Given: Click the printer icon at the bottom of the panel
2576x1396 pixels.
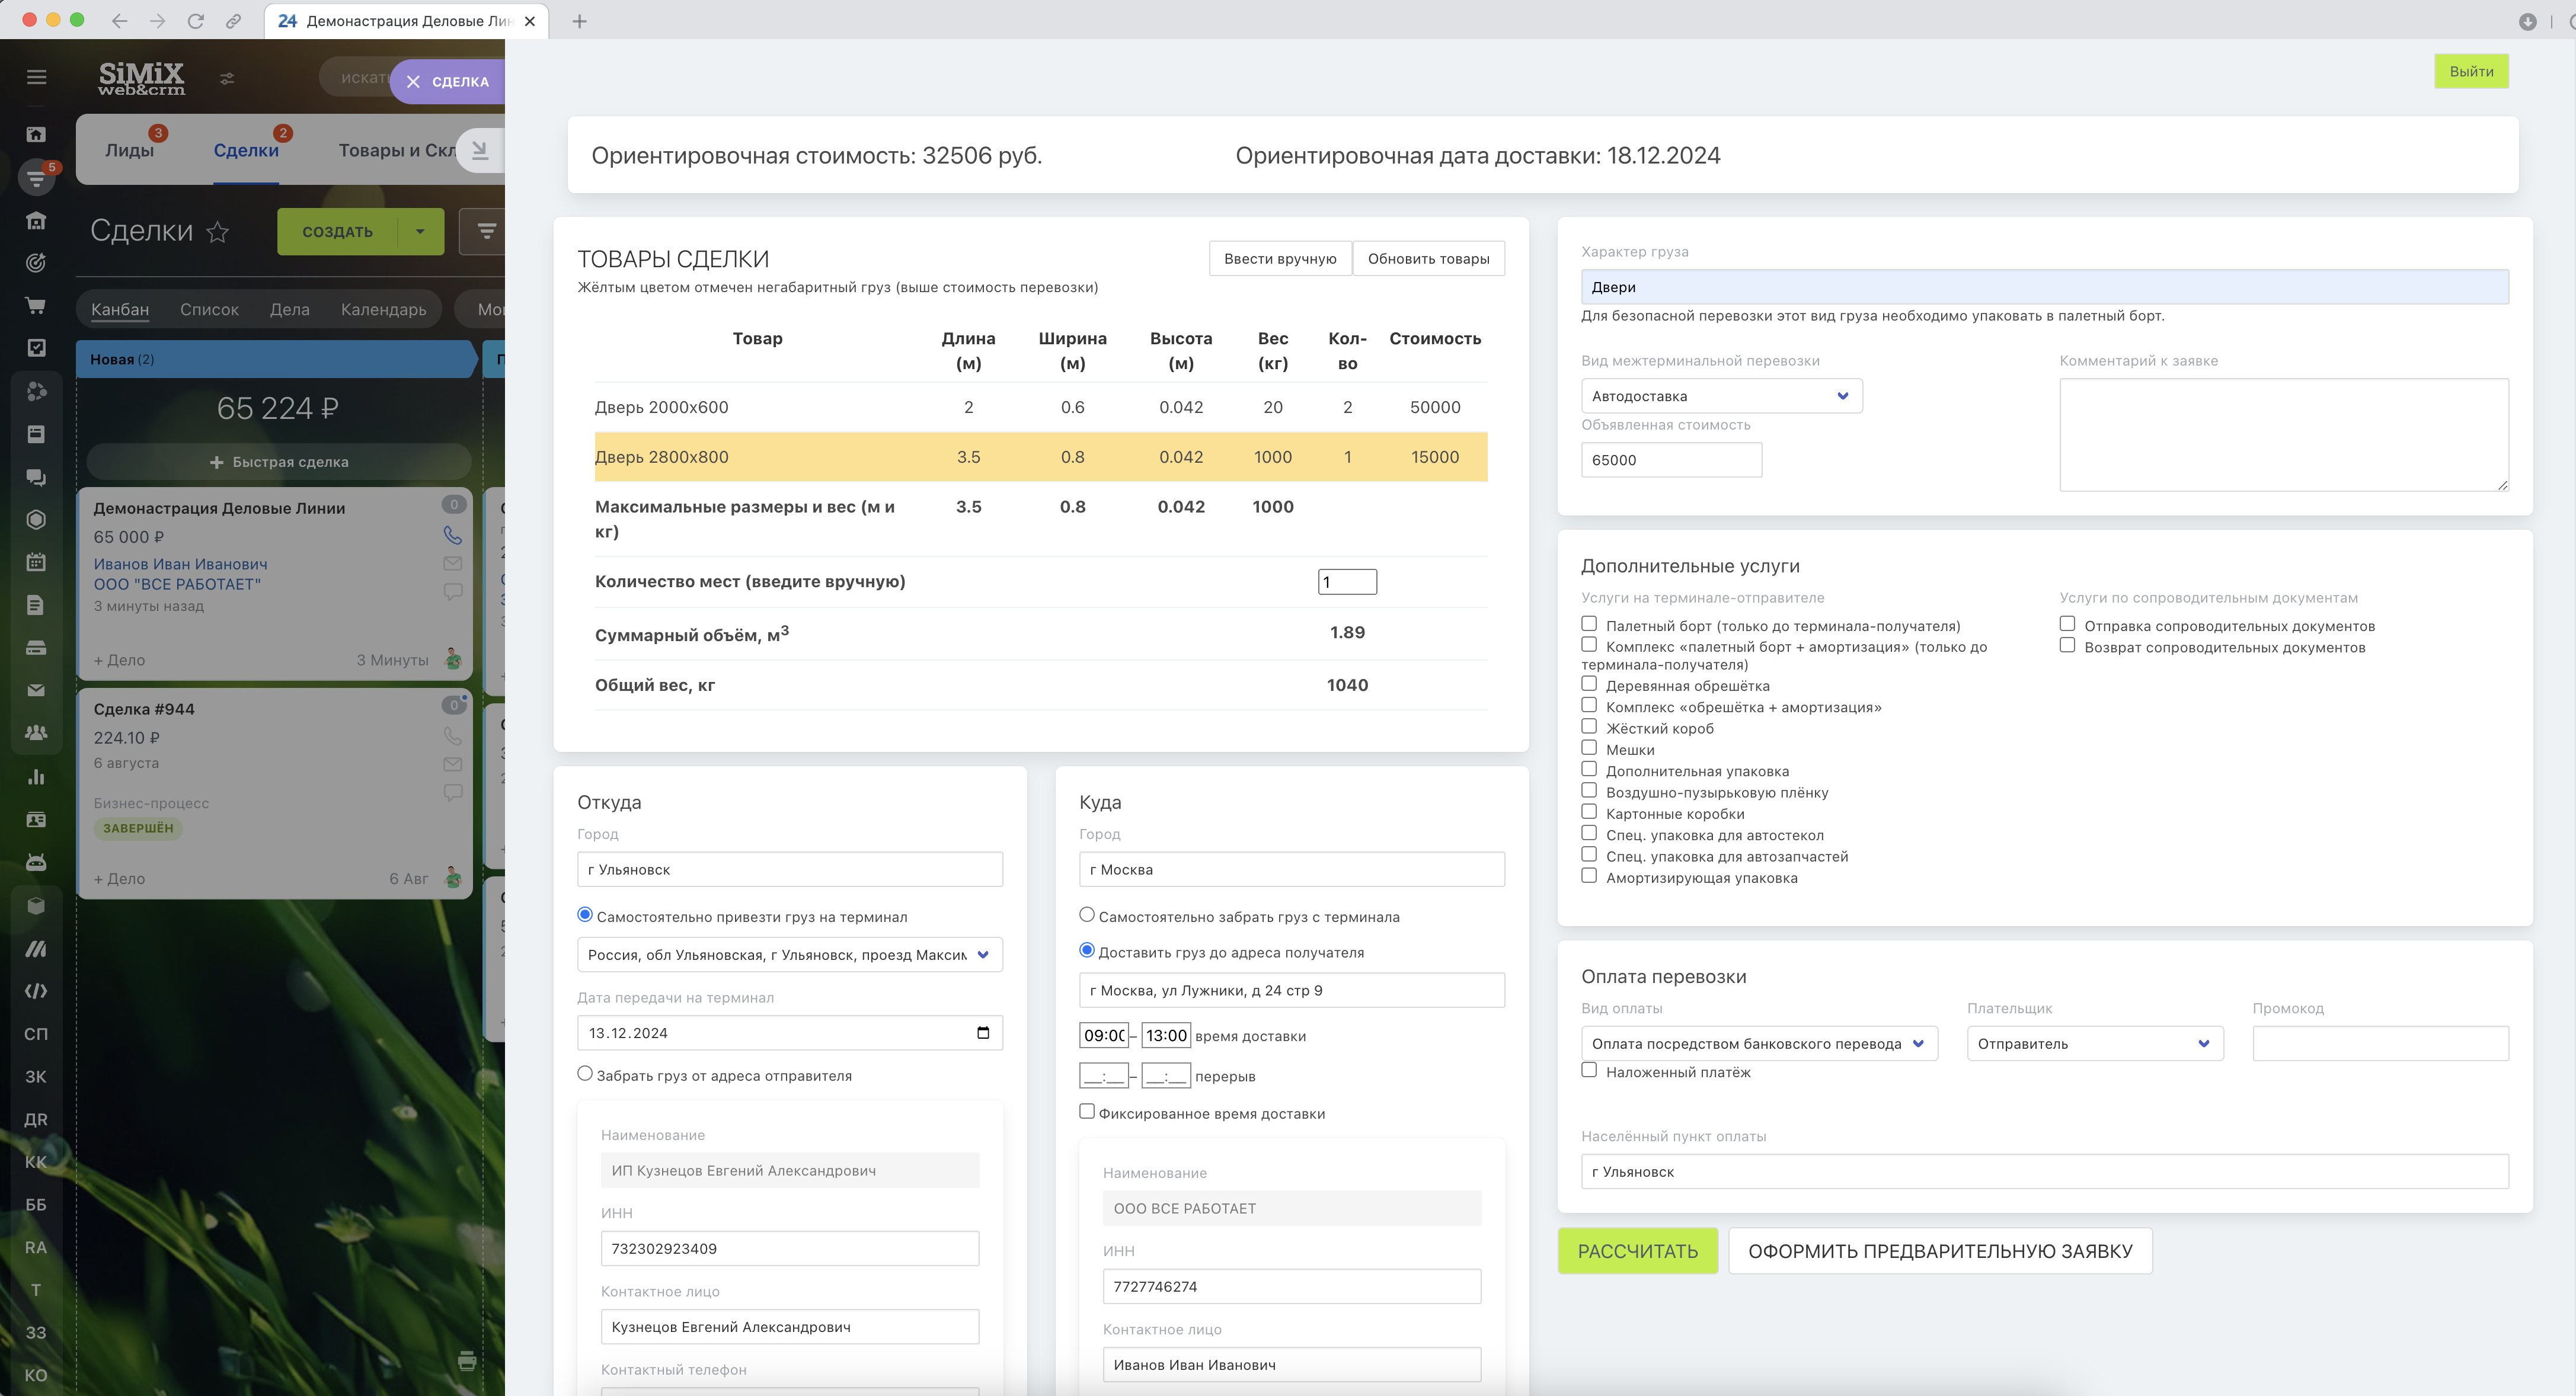Looking at the screenshot, I should coord(466,1360).
